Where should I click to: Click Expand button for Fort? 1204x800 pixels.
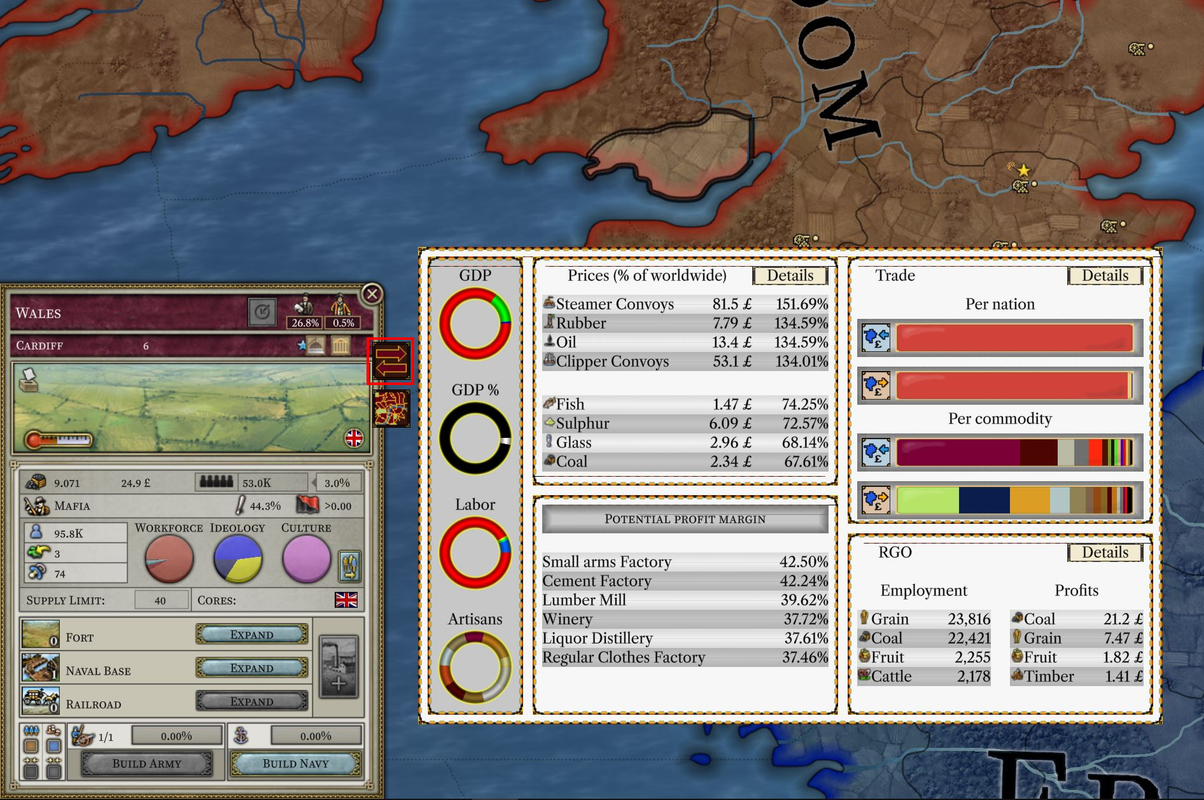251,634
